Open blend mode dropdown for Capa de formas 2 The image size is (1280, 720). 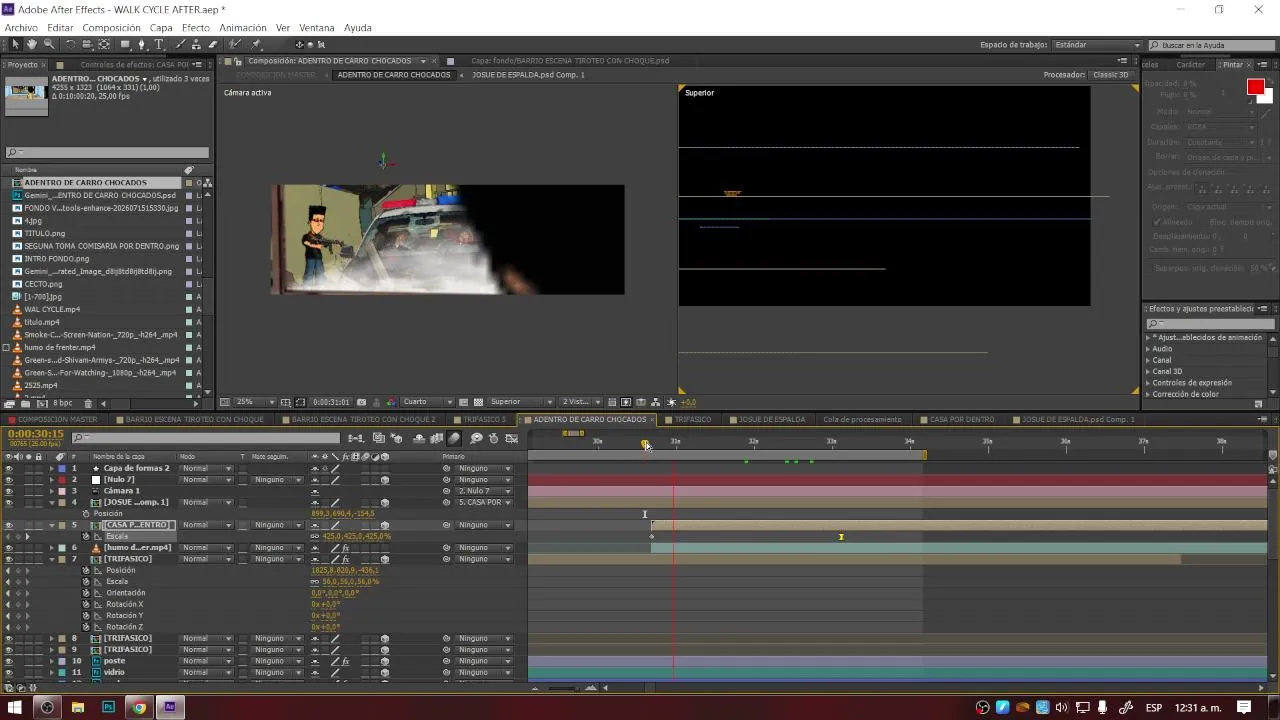207,468
